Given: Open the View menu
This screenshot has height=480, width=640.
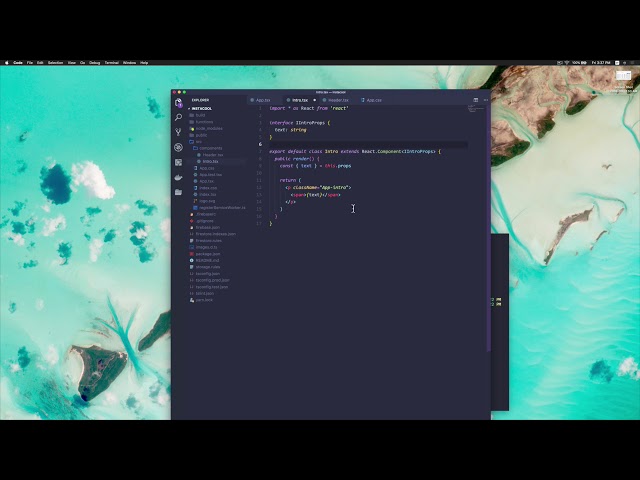Looking at the screenshot, I should tap(72, 63).
